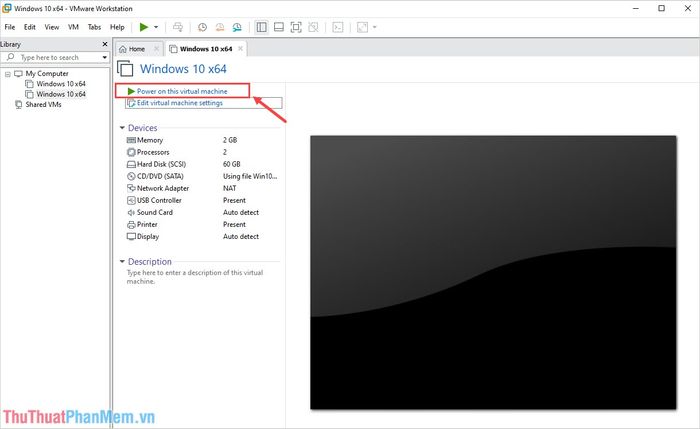
Task: Revert VM to snapshot icon
Action: coord(220,27)
